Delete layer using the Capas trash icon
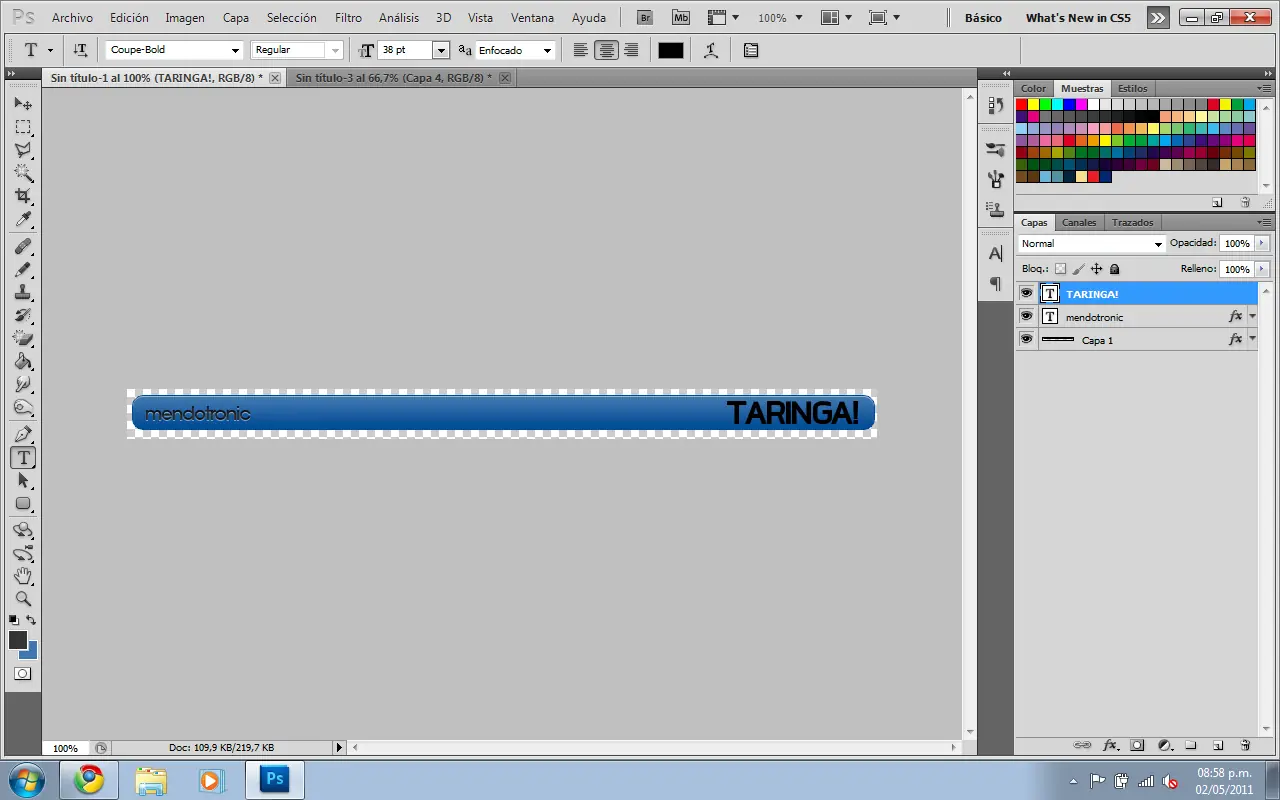Image resolution: width=1280 pixels, height=800 pixels. coord(1245,745)
